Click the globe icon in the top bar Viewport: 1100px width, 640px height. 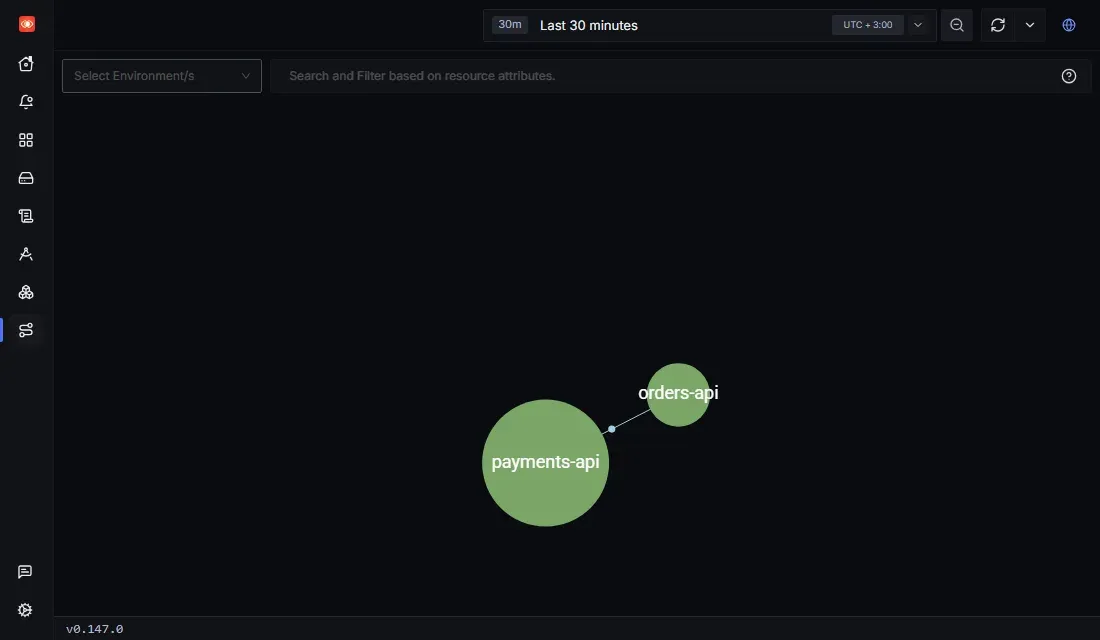click(1068, 25)
